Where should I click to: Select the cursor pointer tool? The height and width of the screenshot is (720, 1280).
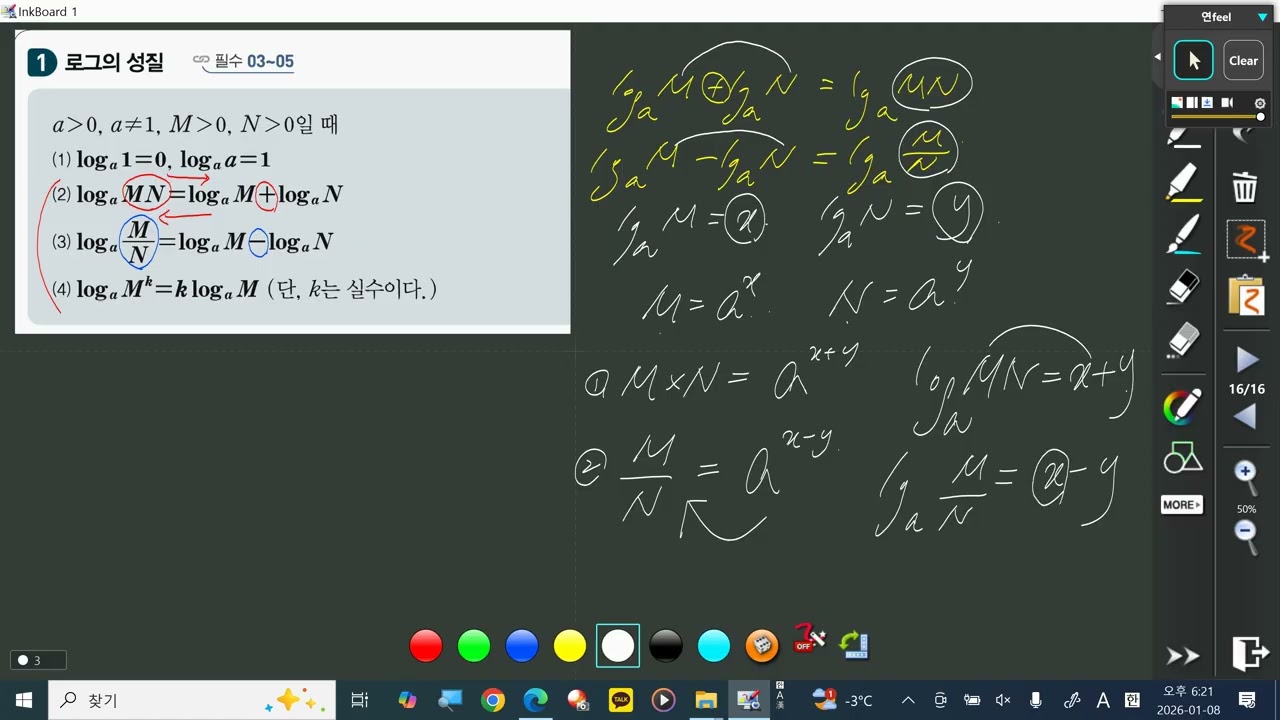[1193, 60]
